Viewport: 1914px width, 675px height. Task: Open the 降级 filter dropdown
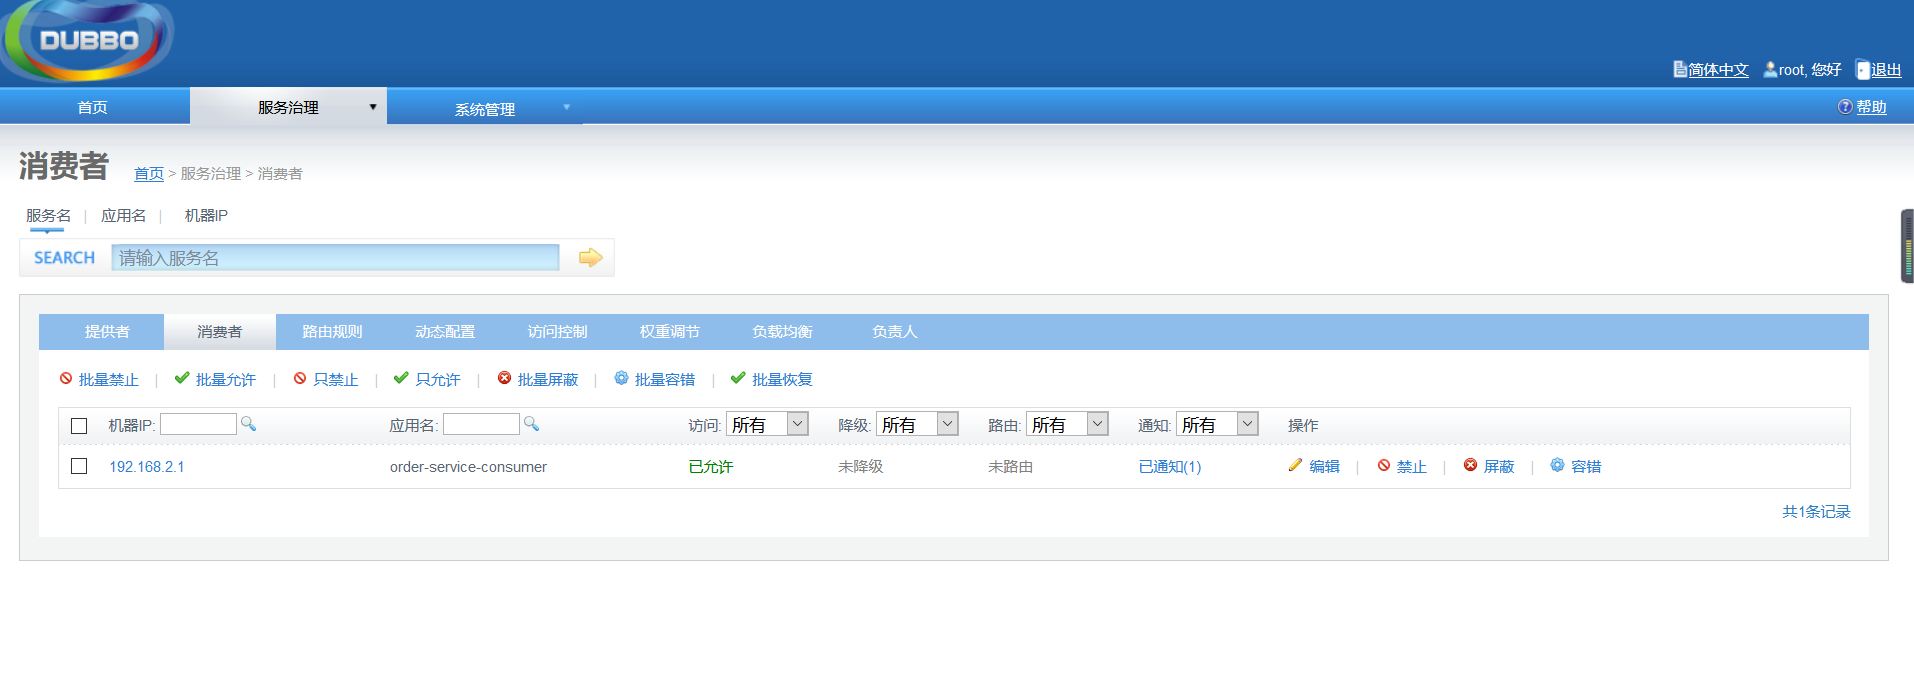917,424
